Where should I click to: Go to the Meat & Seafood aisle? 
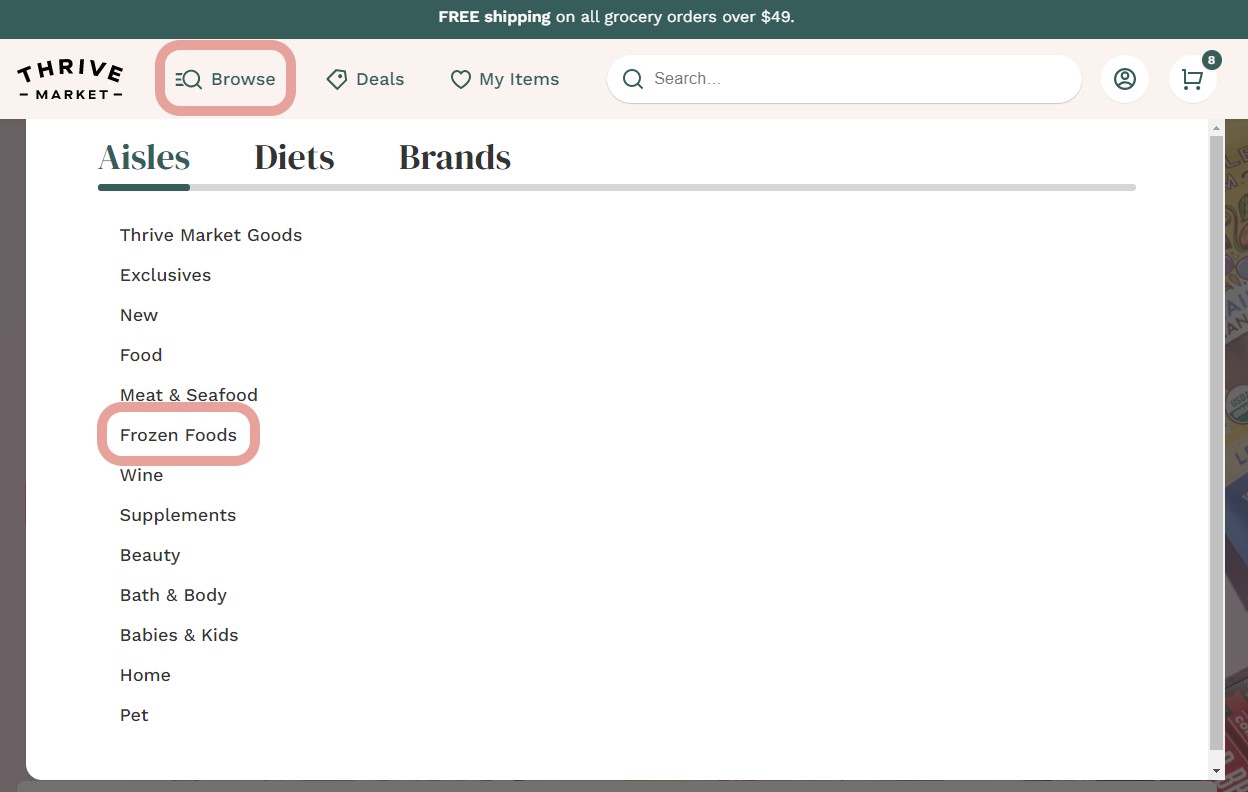188,395
